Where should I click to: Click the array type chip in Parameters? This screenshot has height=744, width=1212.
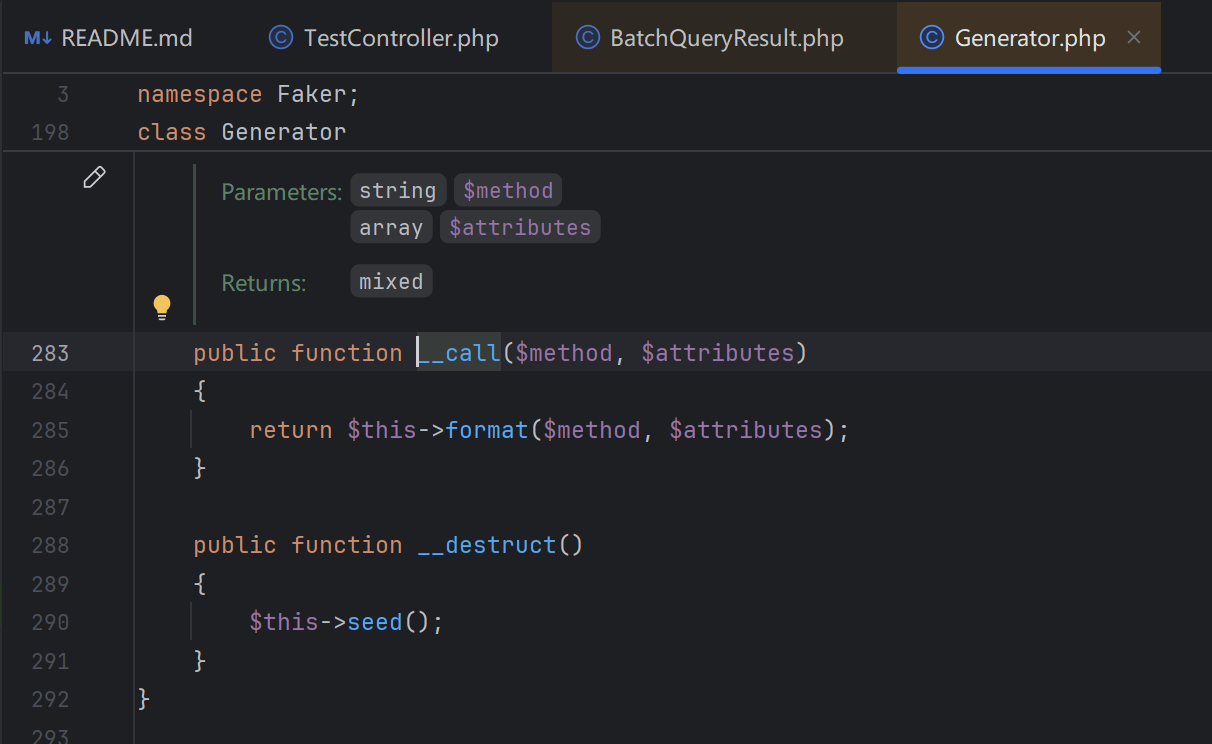tap(391, 227)
